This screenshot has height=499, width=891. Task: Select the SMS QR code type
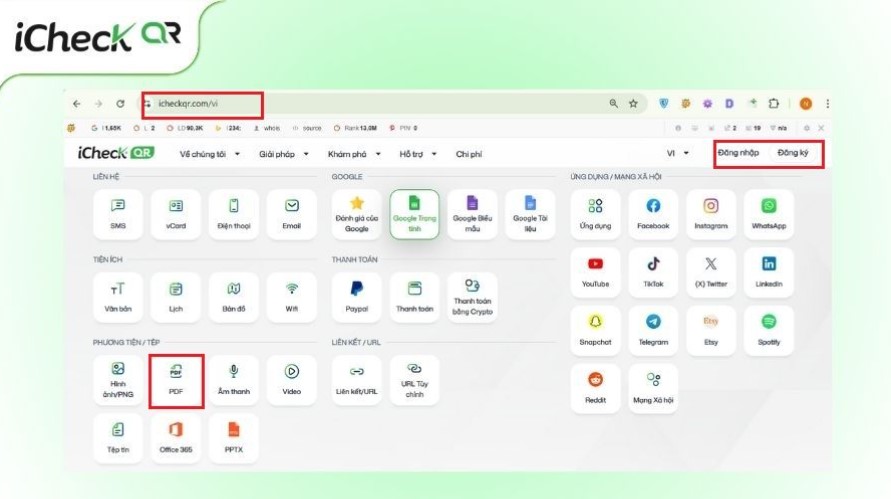[x=118, y=214]
